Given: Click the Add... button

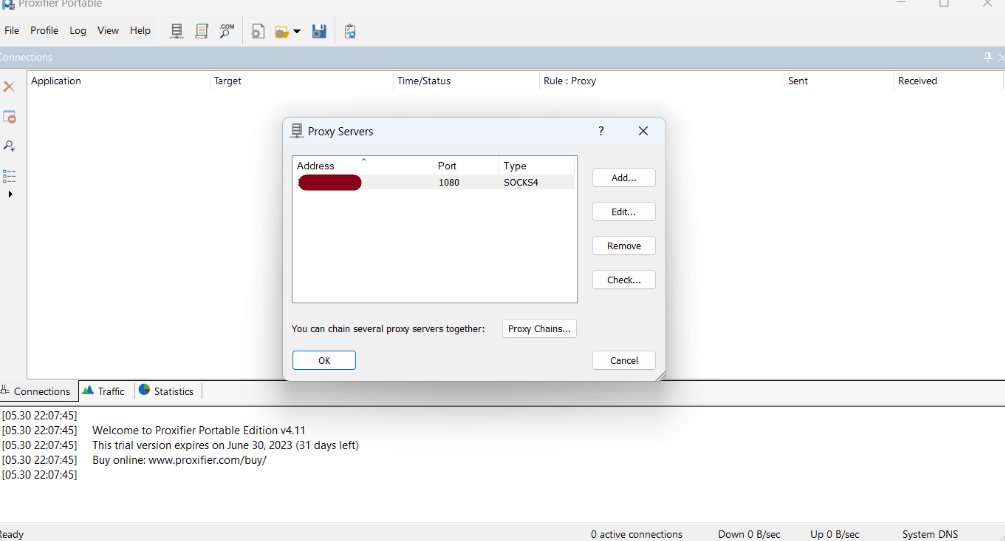Looking at the screenshot, I should (623, 178).
